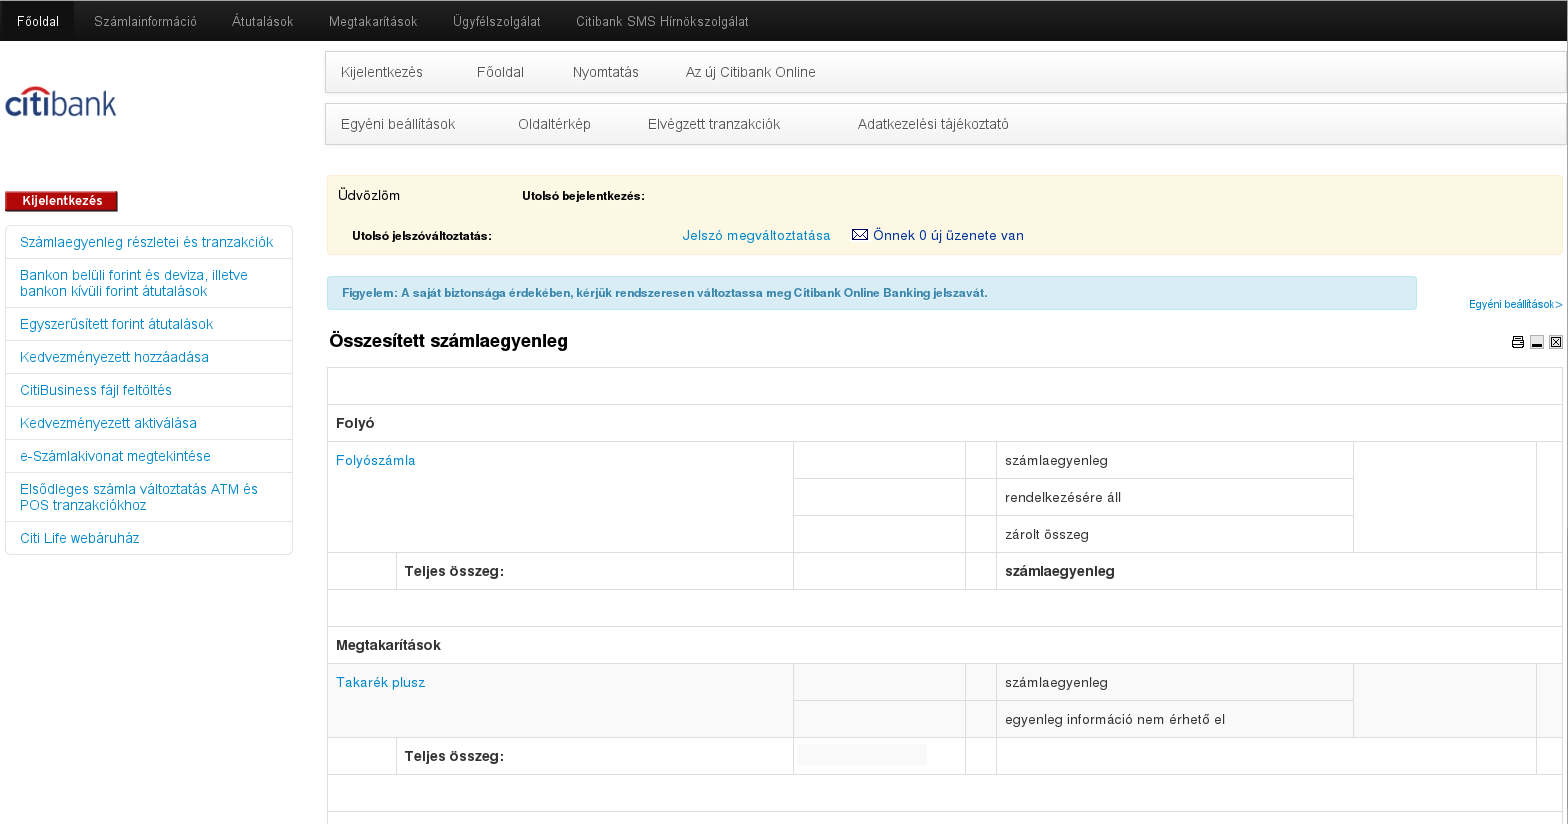
Task: Click the Összesített számlaegyenleg heading
Action: [x=448, y=341]
